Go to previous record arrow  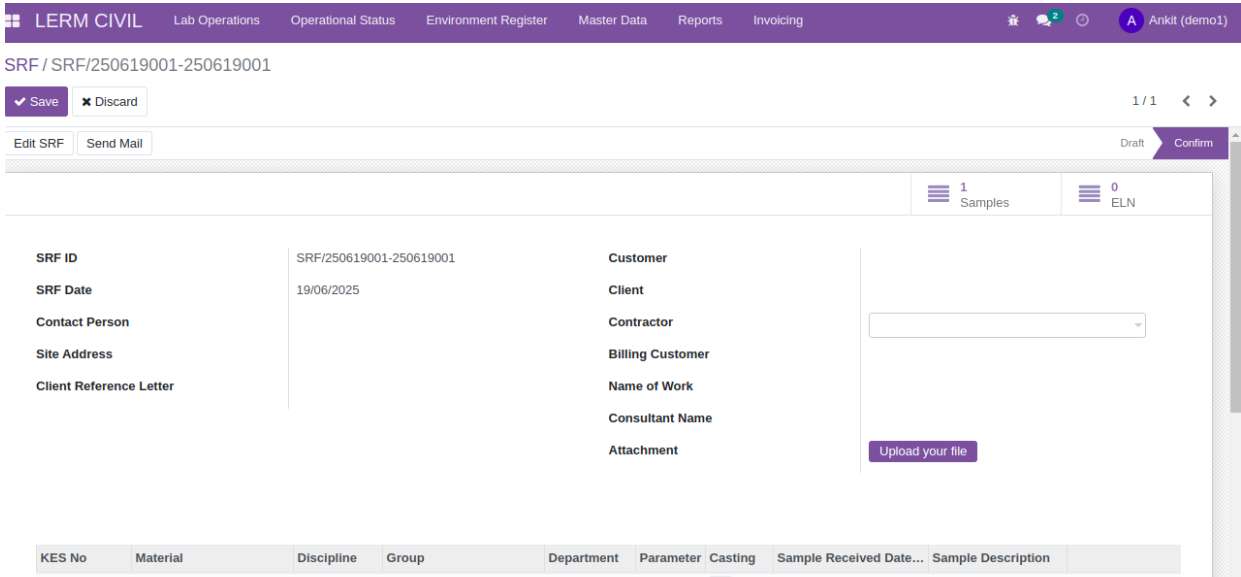1187,101
